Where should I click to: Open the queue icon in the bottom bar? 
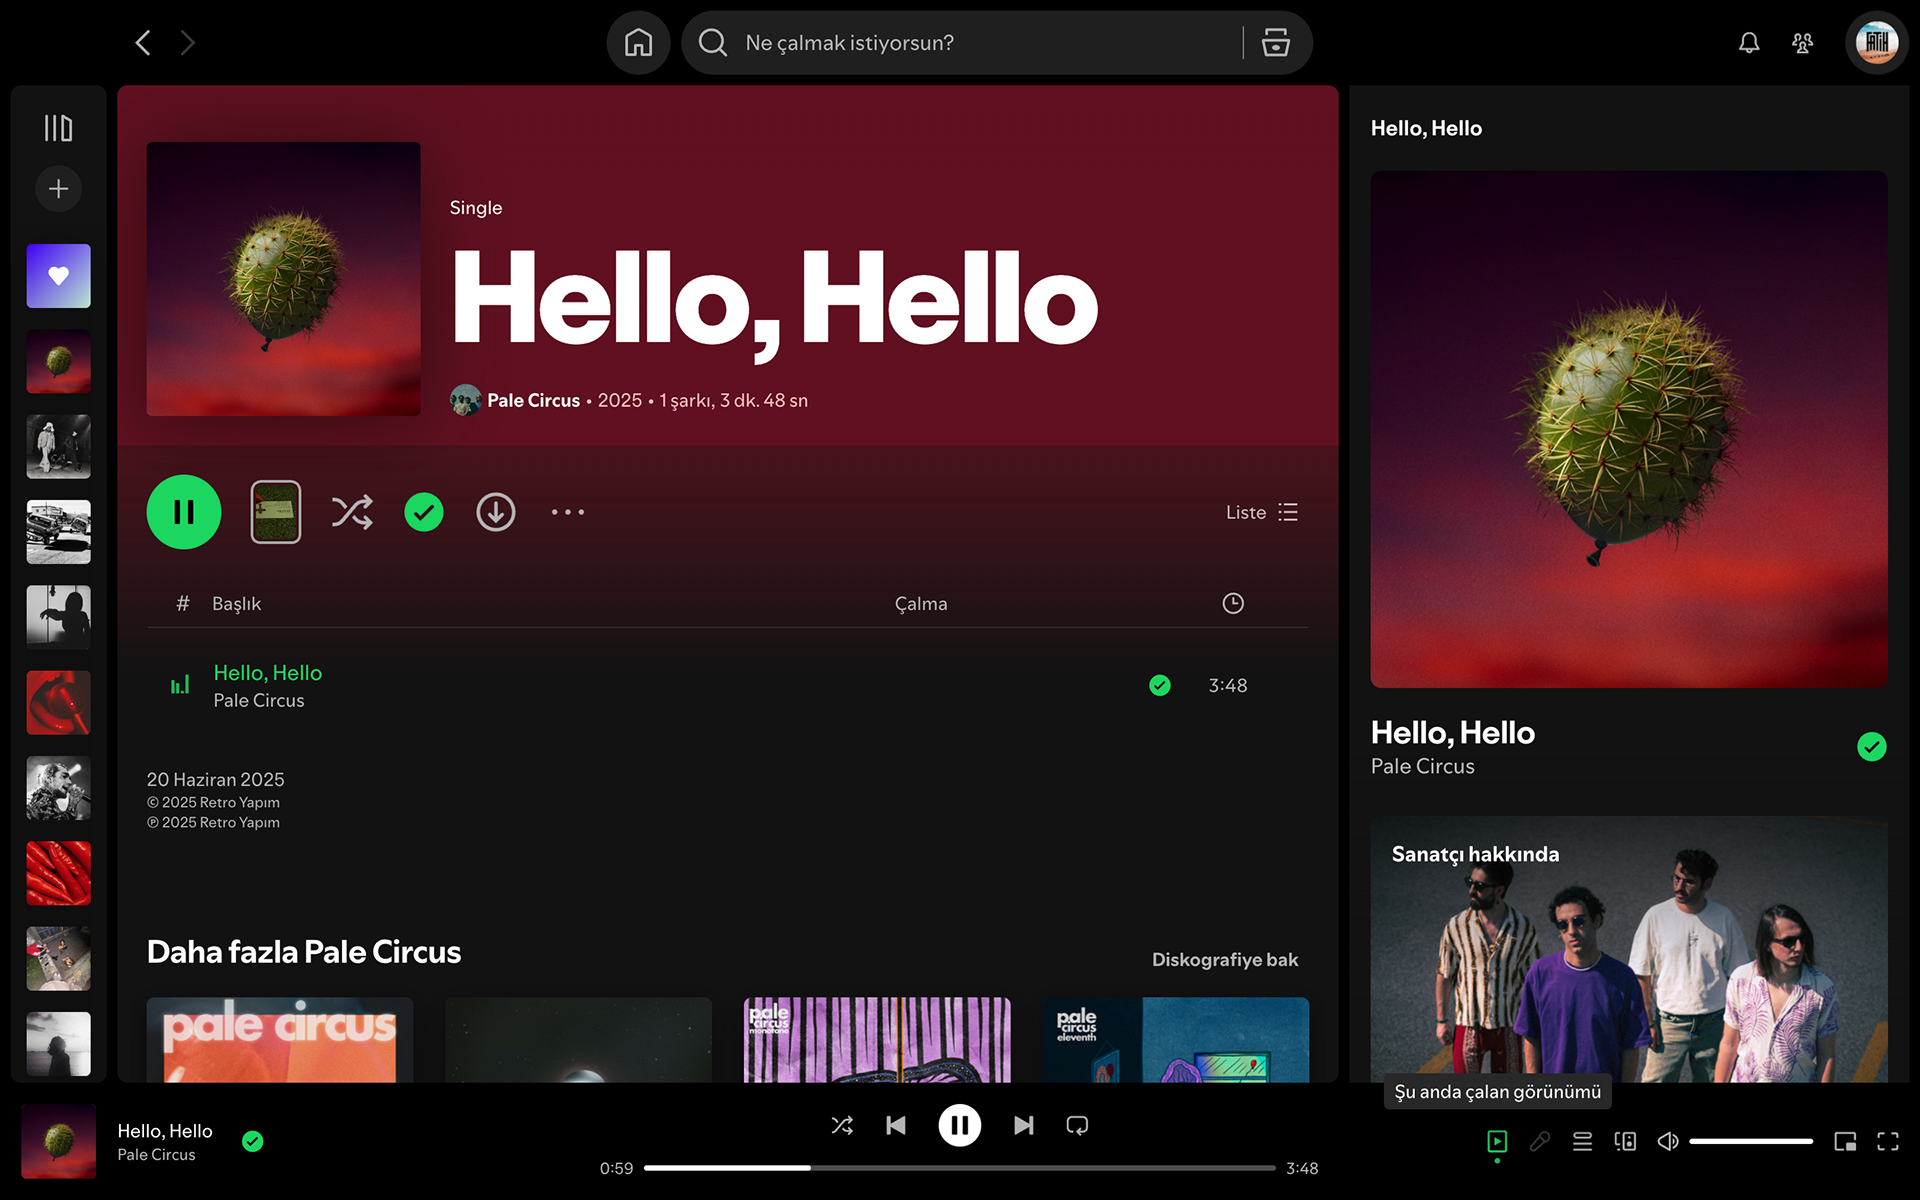[x=1582, y=1141]
